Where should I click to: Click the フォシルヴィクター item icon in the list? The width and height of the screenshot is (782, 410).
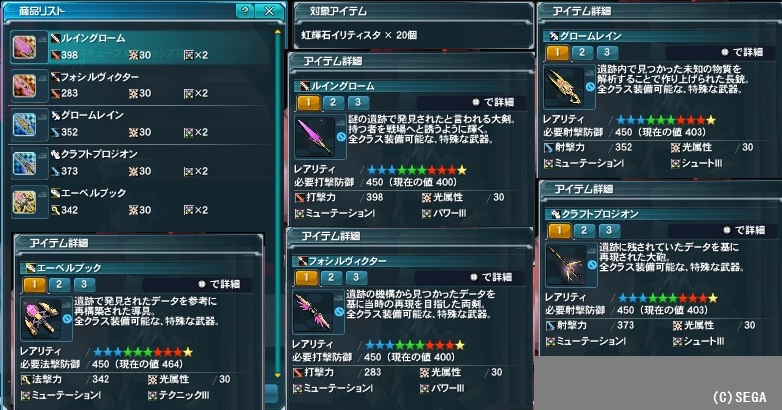pyautogui.click(x=24, y=86)
